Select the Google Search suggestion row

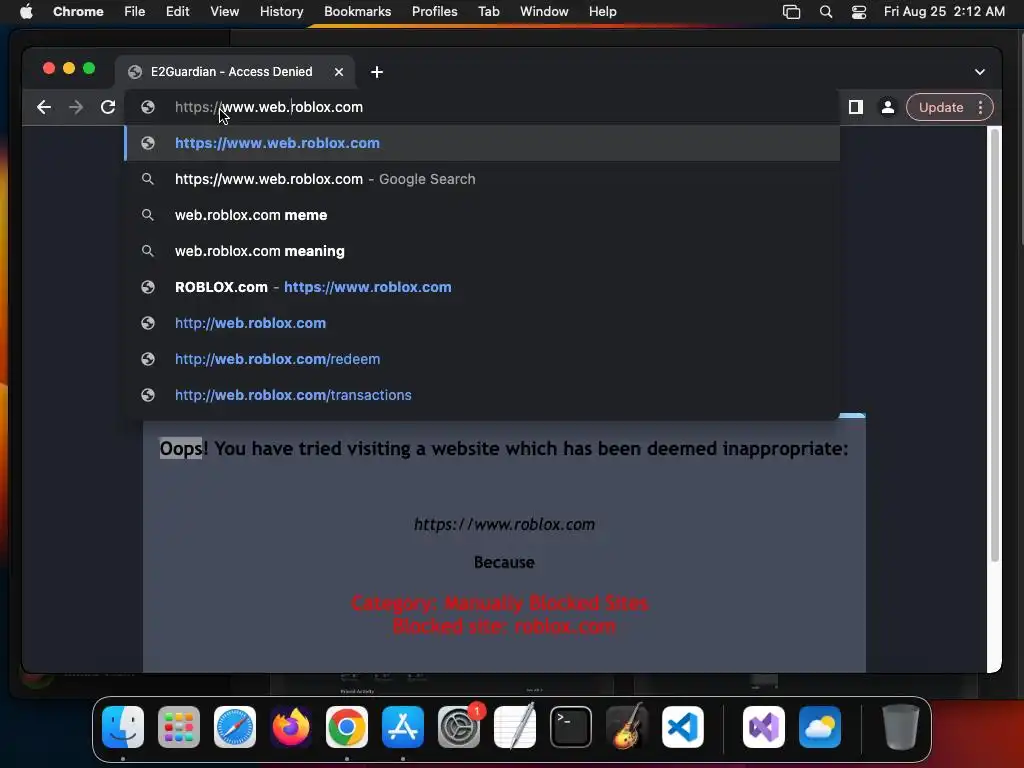tap(482, 179)
